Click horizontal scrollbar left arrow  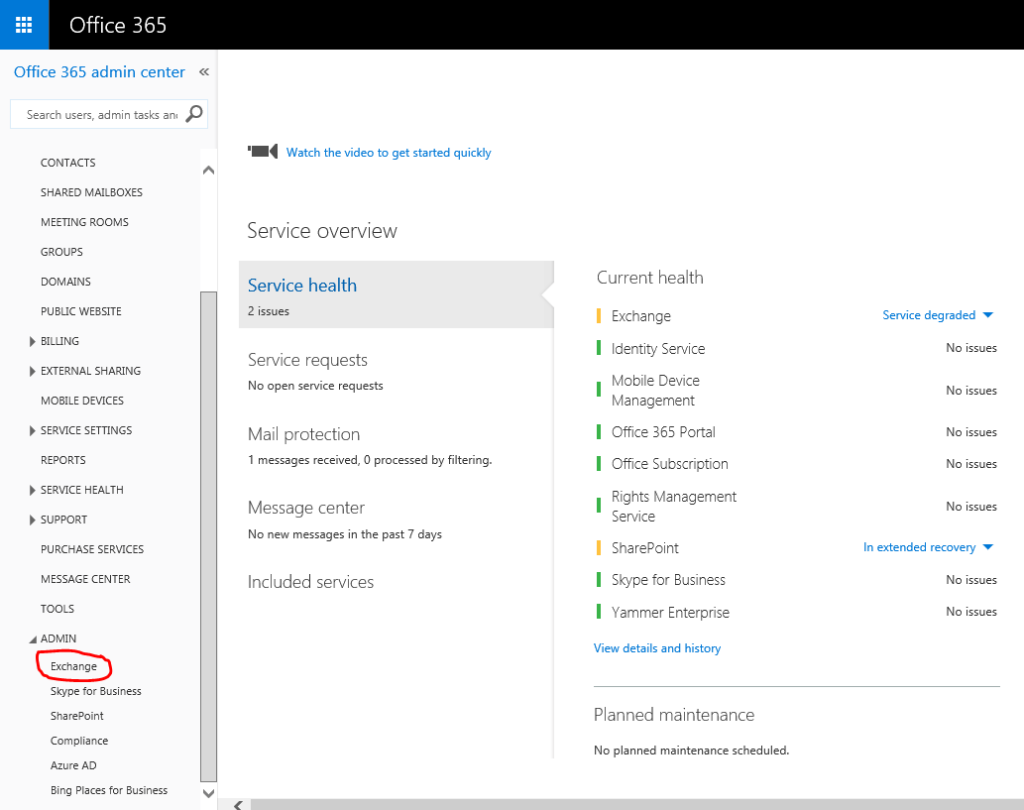(x=238, y=805)
